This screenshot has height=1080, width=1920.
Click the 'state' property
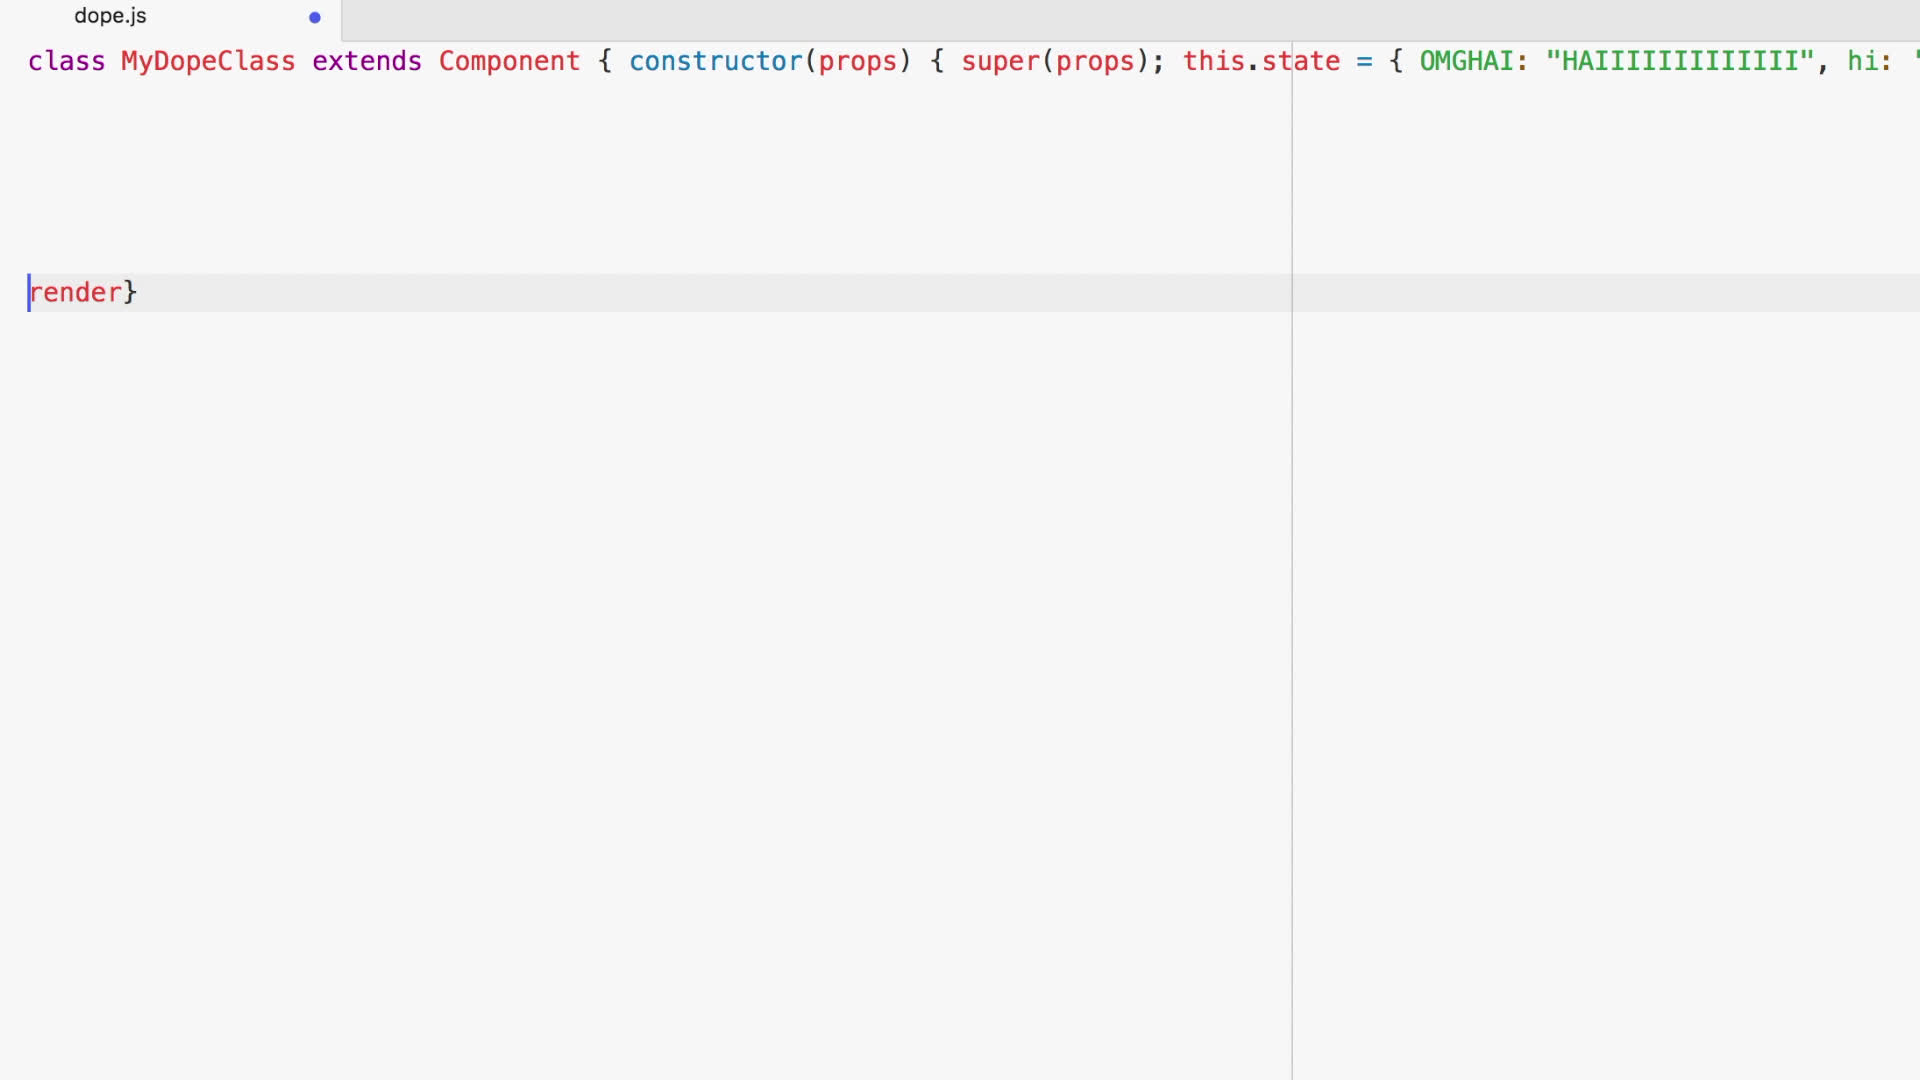tap(1301, 61)
